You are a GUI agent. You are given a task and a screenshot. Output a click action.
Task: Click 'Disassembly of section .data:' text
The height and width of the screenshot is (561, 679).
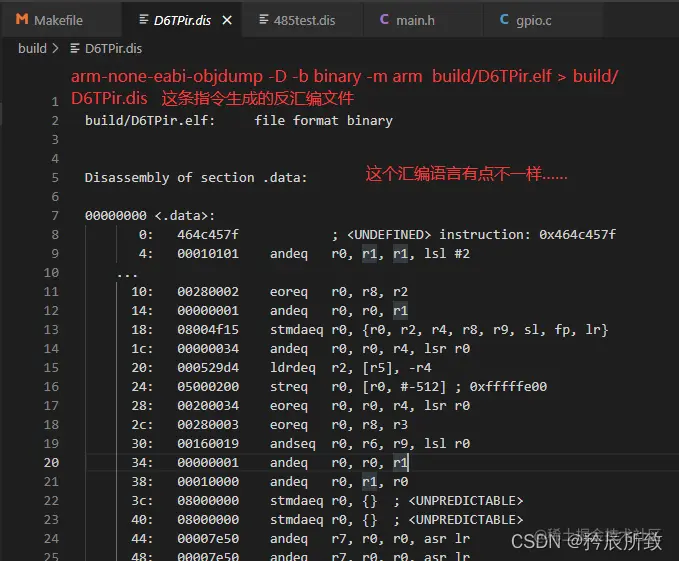pos(196,177)
